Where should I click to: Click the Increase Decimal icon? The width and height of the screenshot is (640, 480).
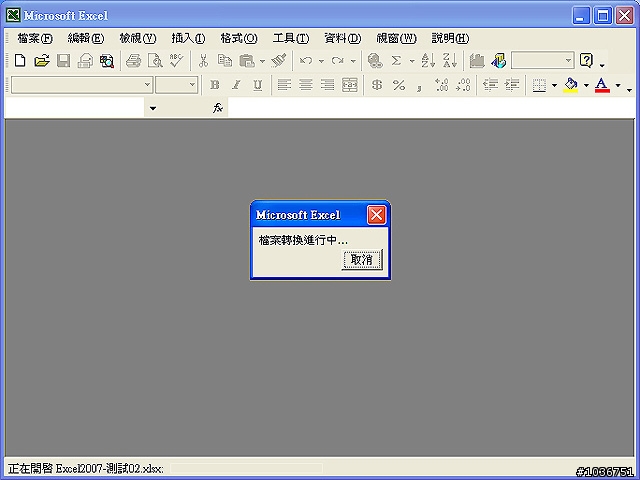(x=442, y=85)
